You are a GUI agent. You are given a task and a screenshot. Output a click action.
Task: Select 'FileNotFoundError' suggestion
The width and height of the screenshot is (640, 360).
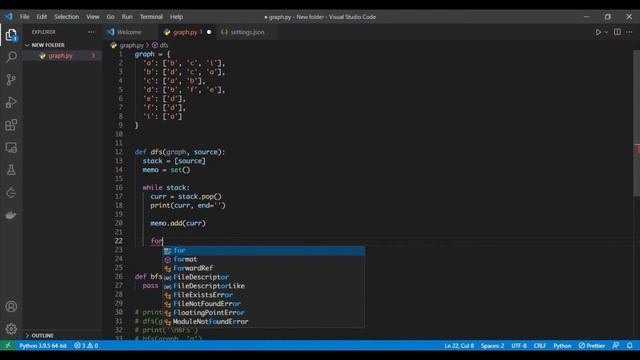[x=264, y=304]
